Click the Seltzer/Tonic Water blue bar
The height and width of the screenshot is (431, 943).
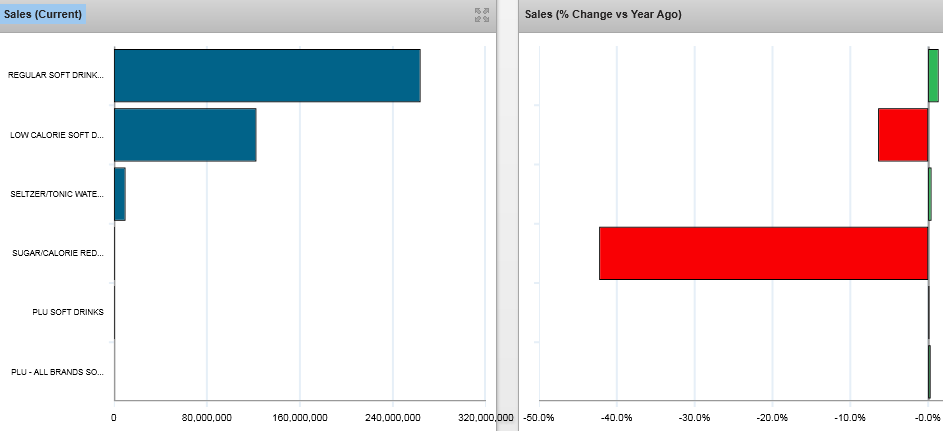tap(120, 193)
